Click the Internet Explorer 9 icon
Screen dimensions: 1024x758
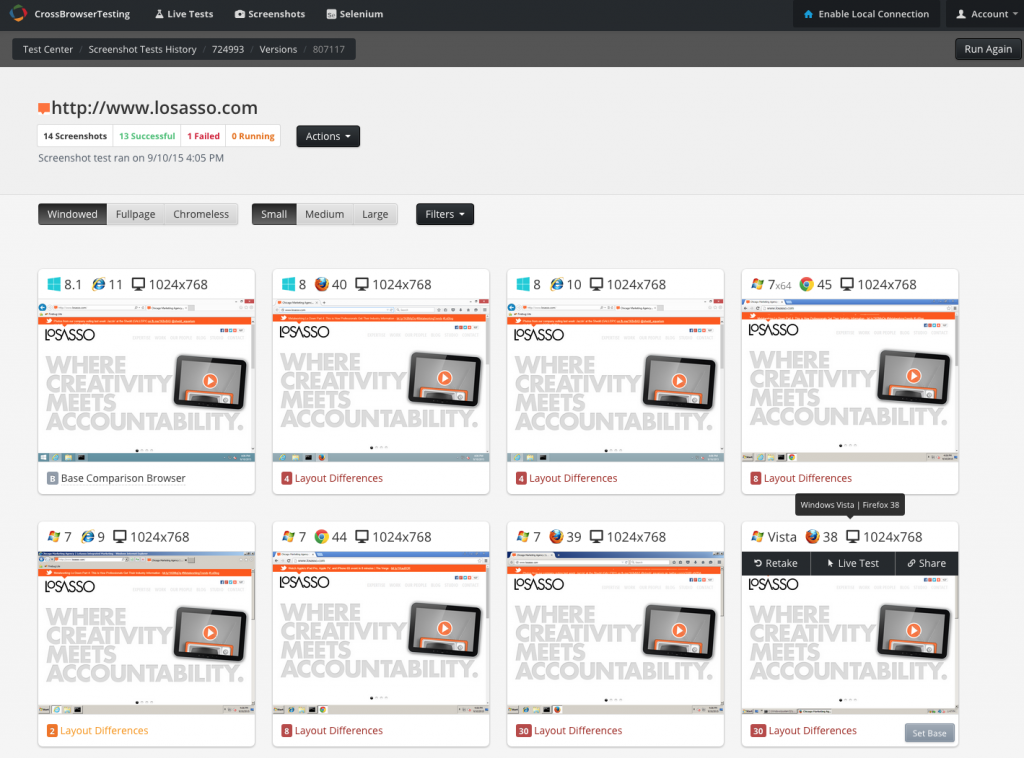coord(88,537)
